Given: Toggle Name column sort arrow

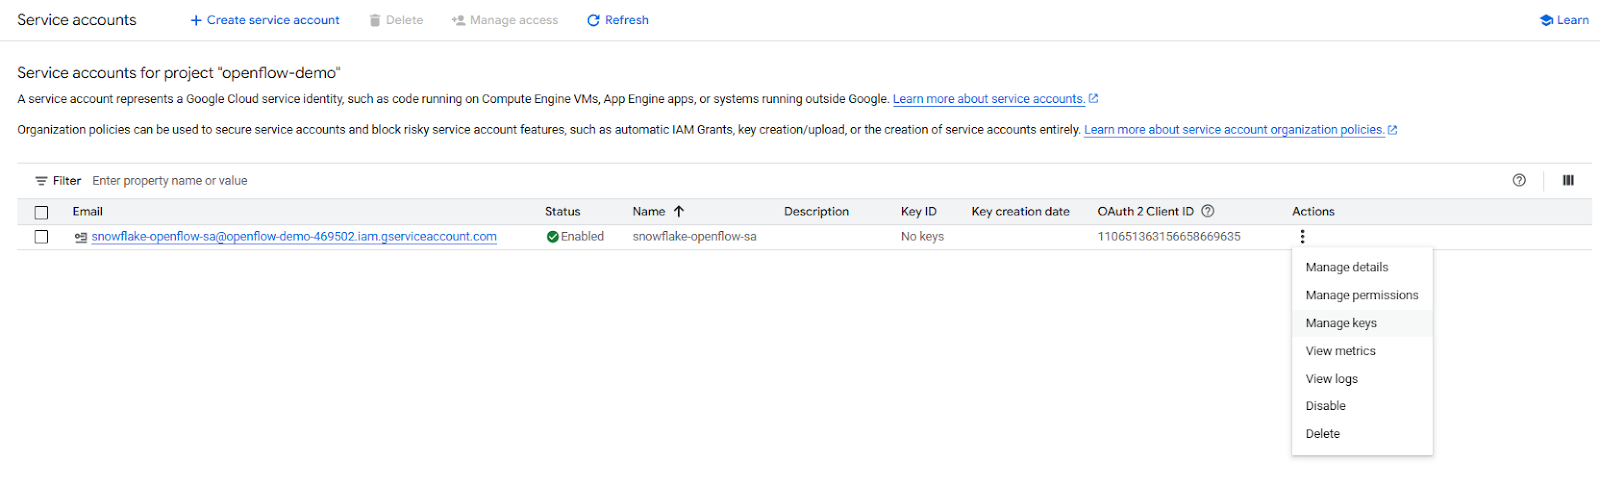Looking at the screenshot, I should (x=679, y=212).
